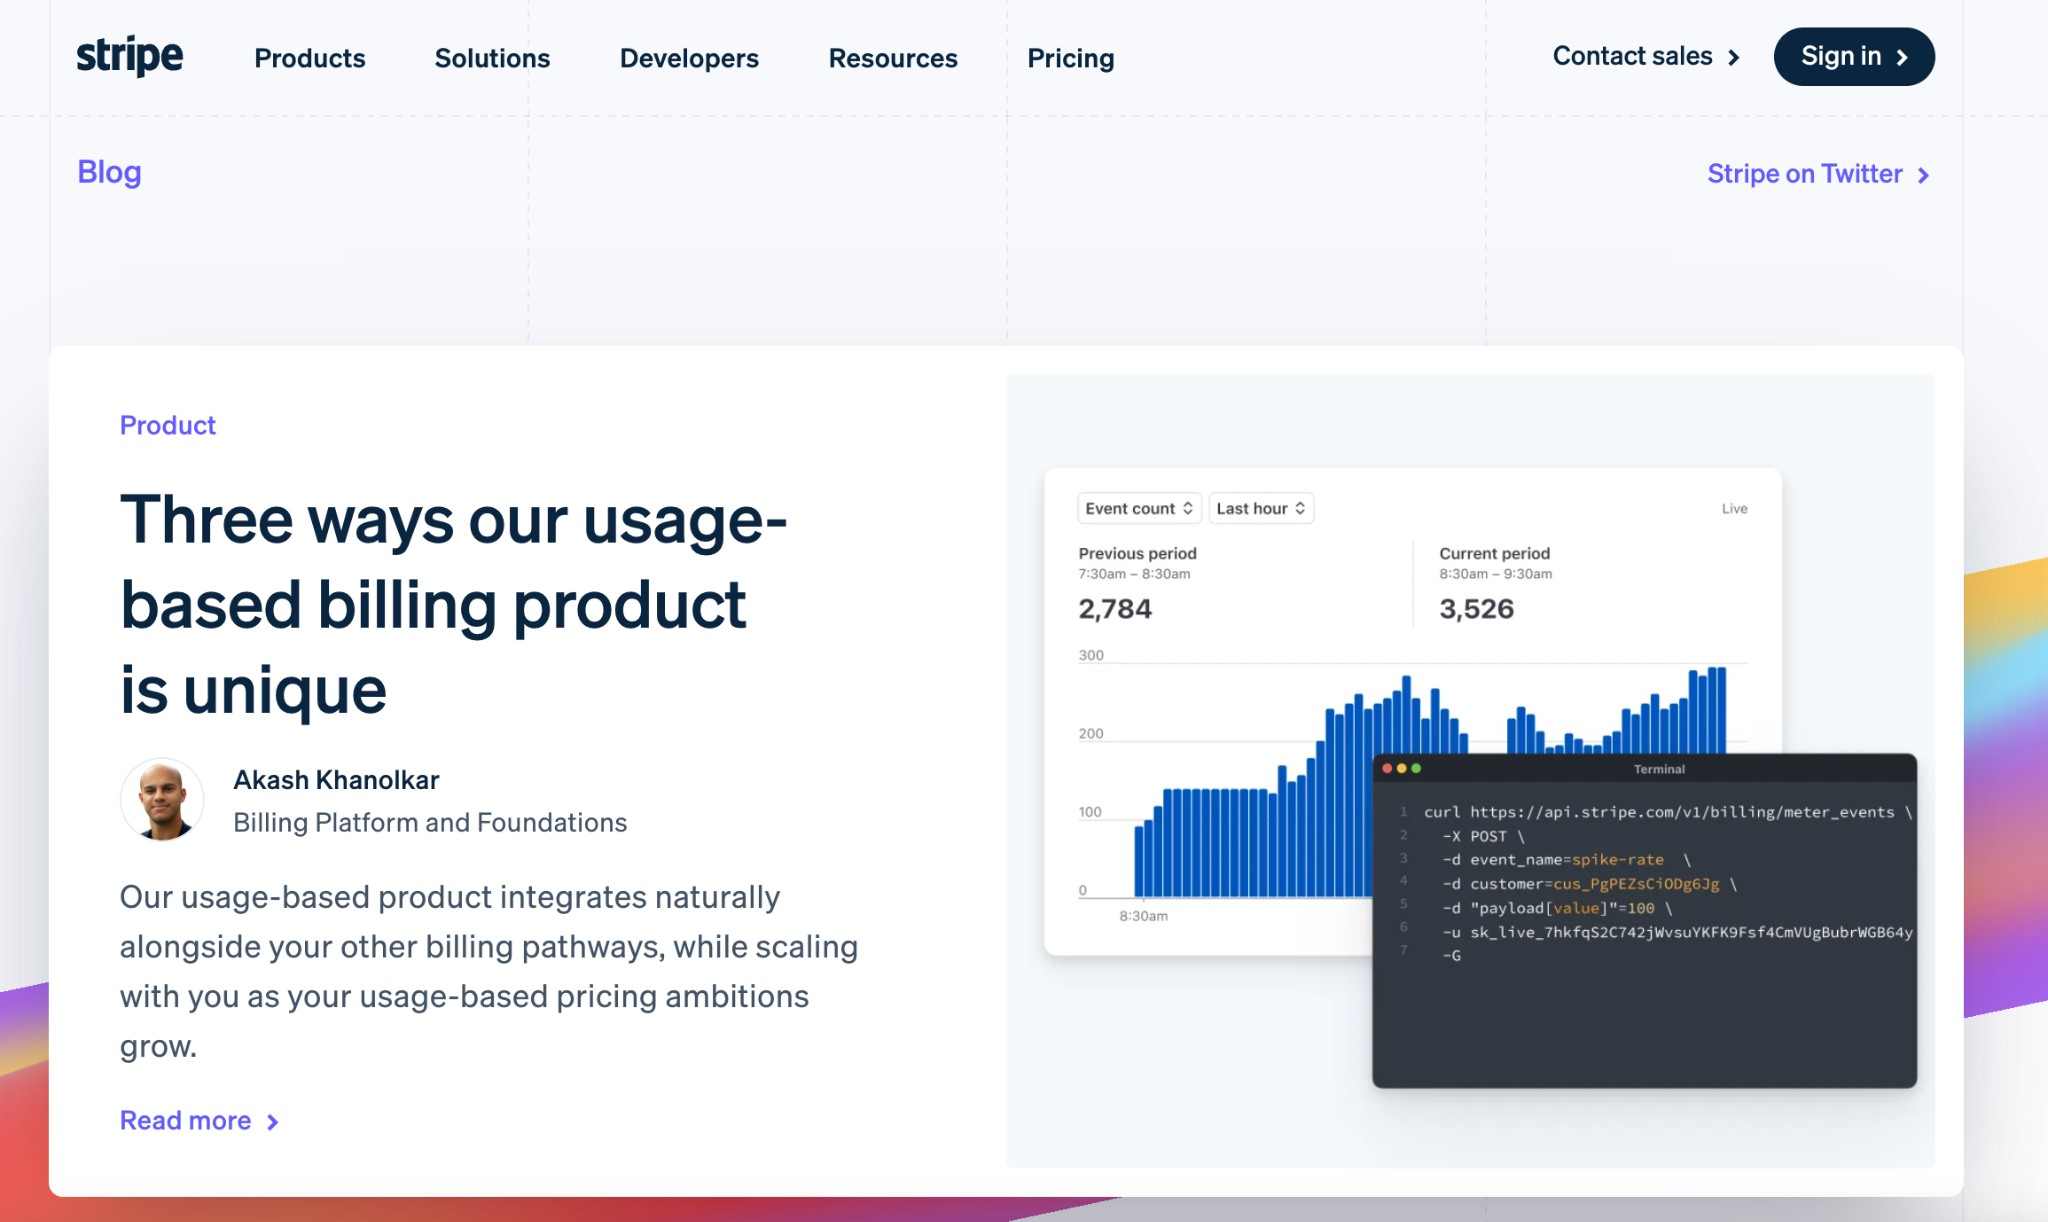
Task: Click the -X POST terminal line
Action: (1483, 836)
